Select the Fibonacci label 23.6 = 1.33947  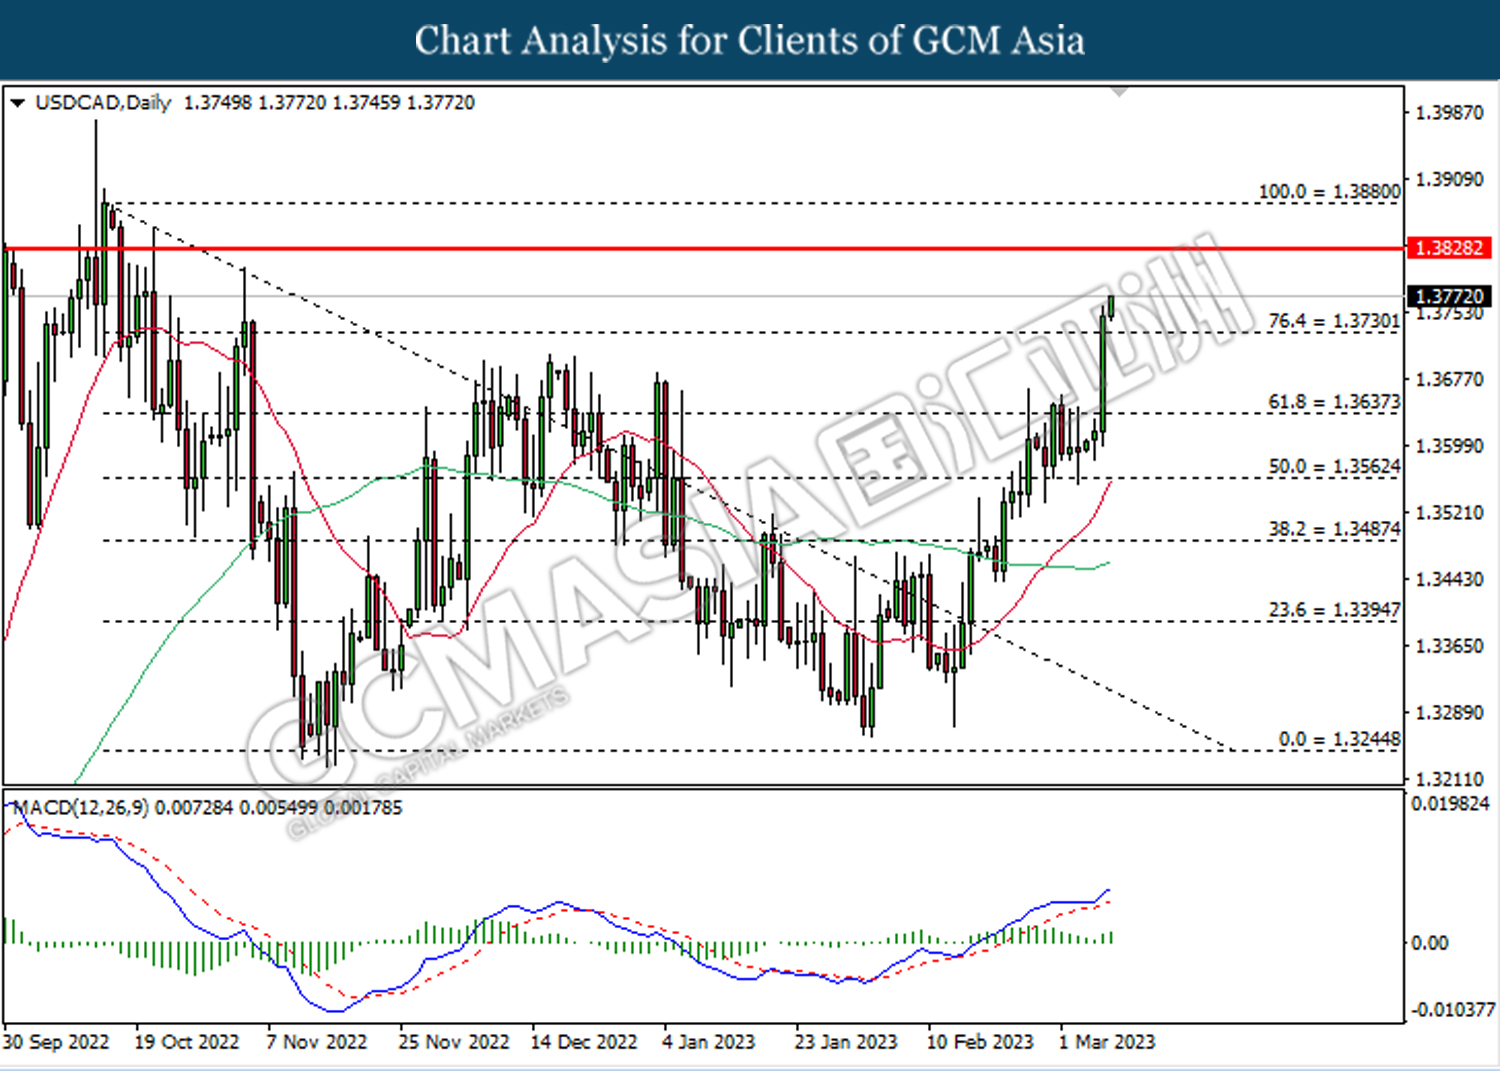pos(1334,610)
